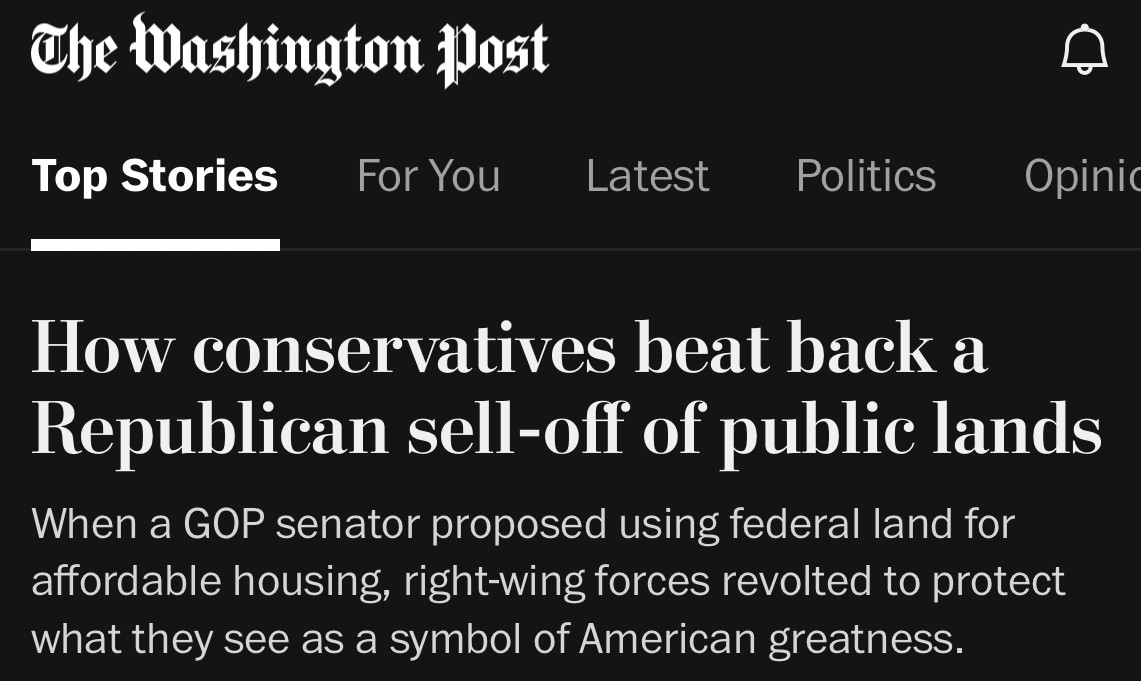1141x681 pixels.
Task: Switch to the For You tab
Action: (429, 176)
